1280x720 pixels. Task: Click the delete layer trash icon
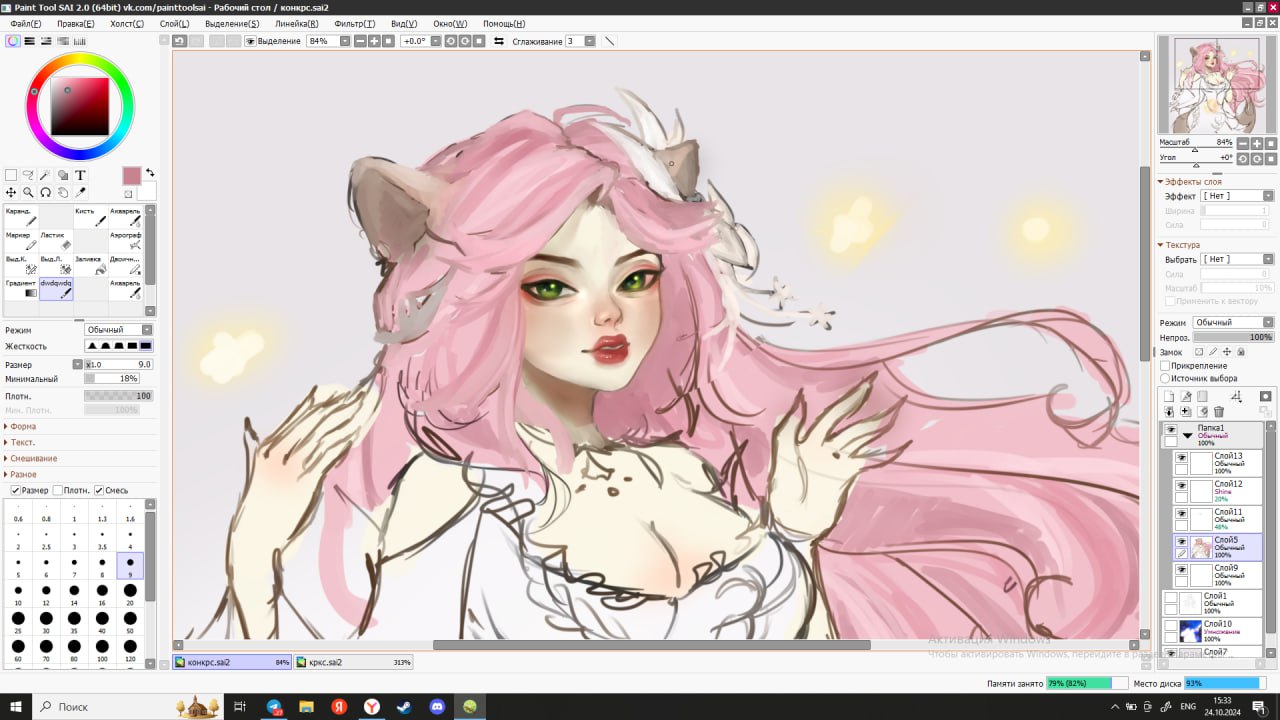click(x=1219, y=411)
